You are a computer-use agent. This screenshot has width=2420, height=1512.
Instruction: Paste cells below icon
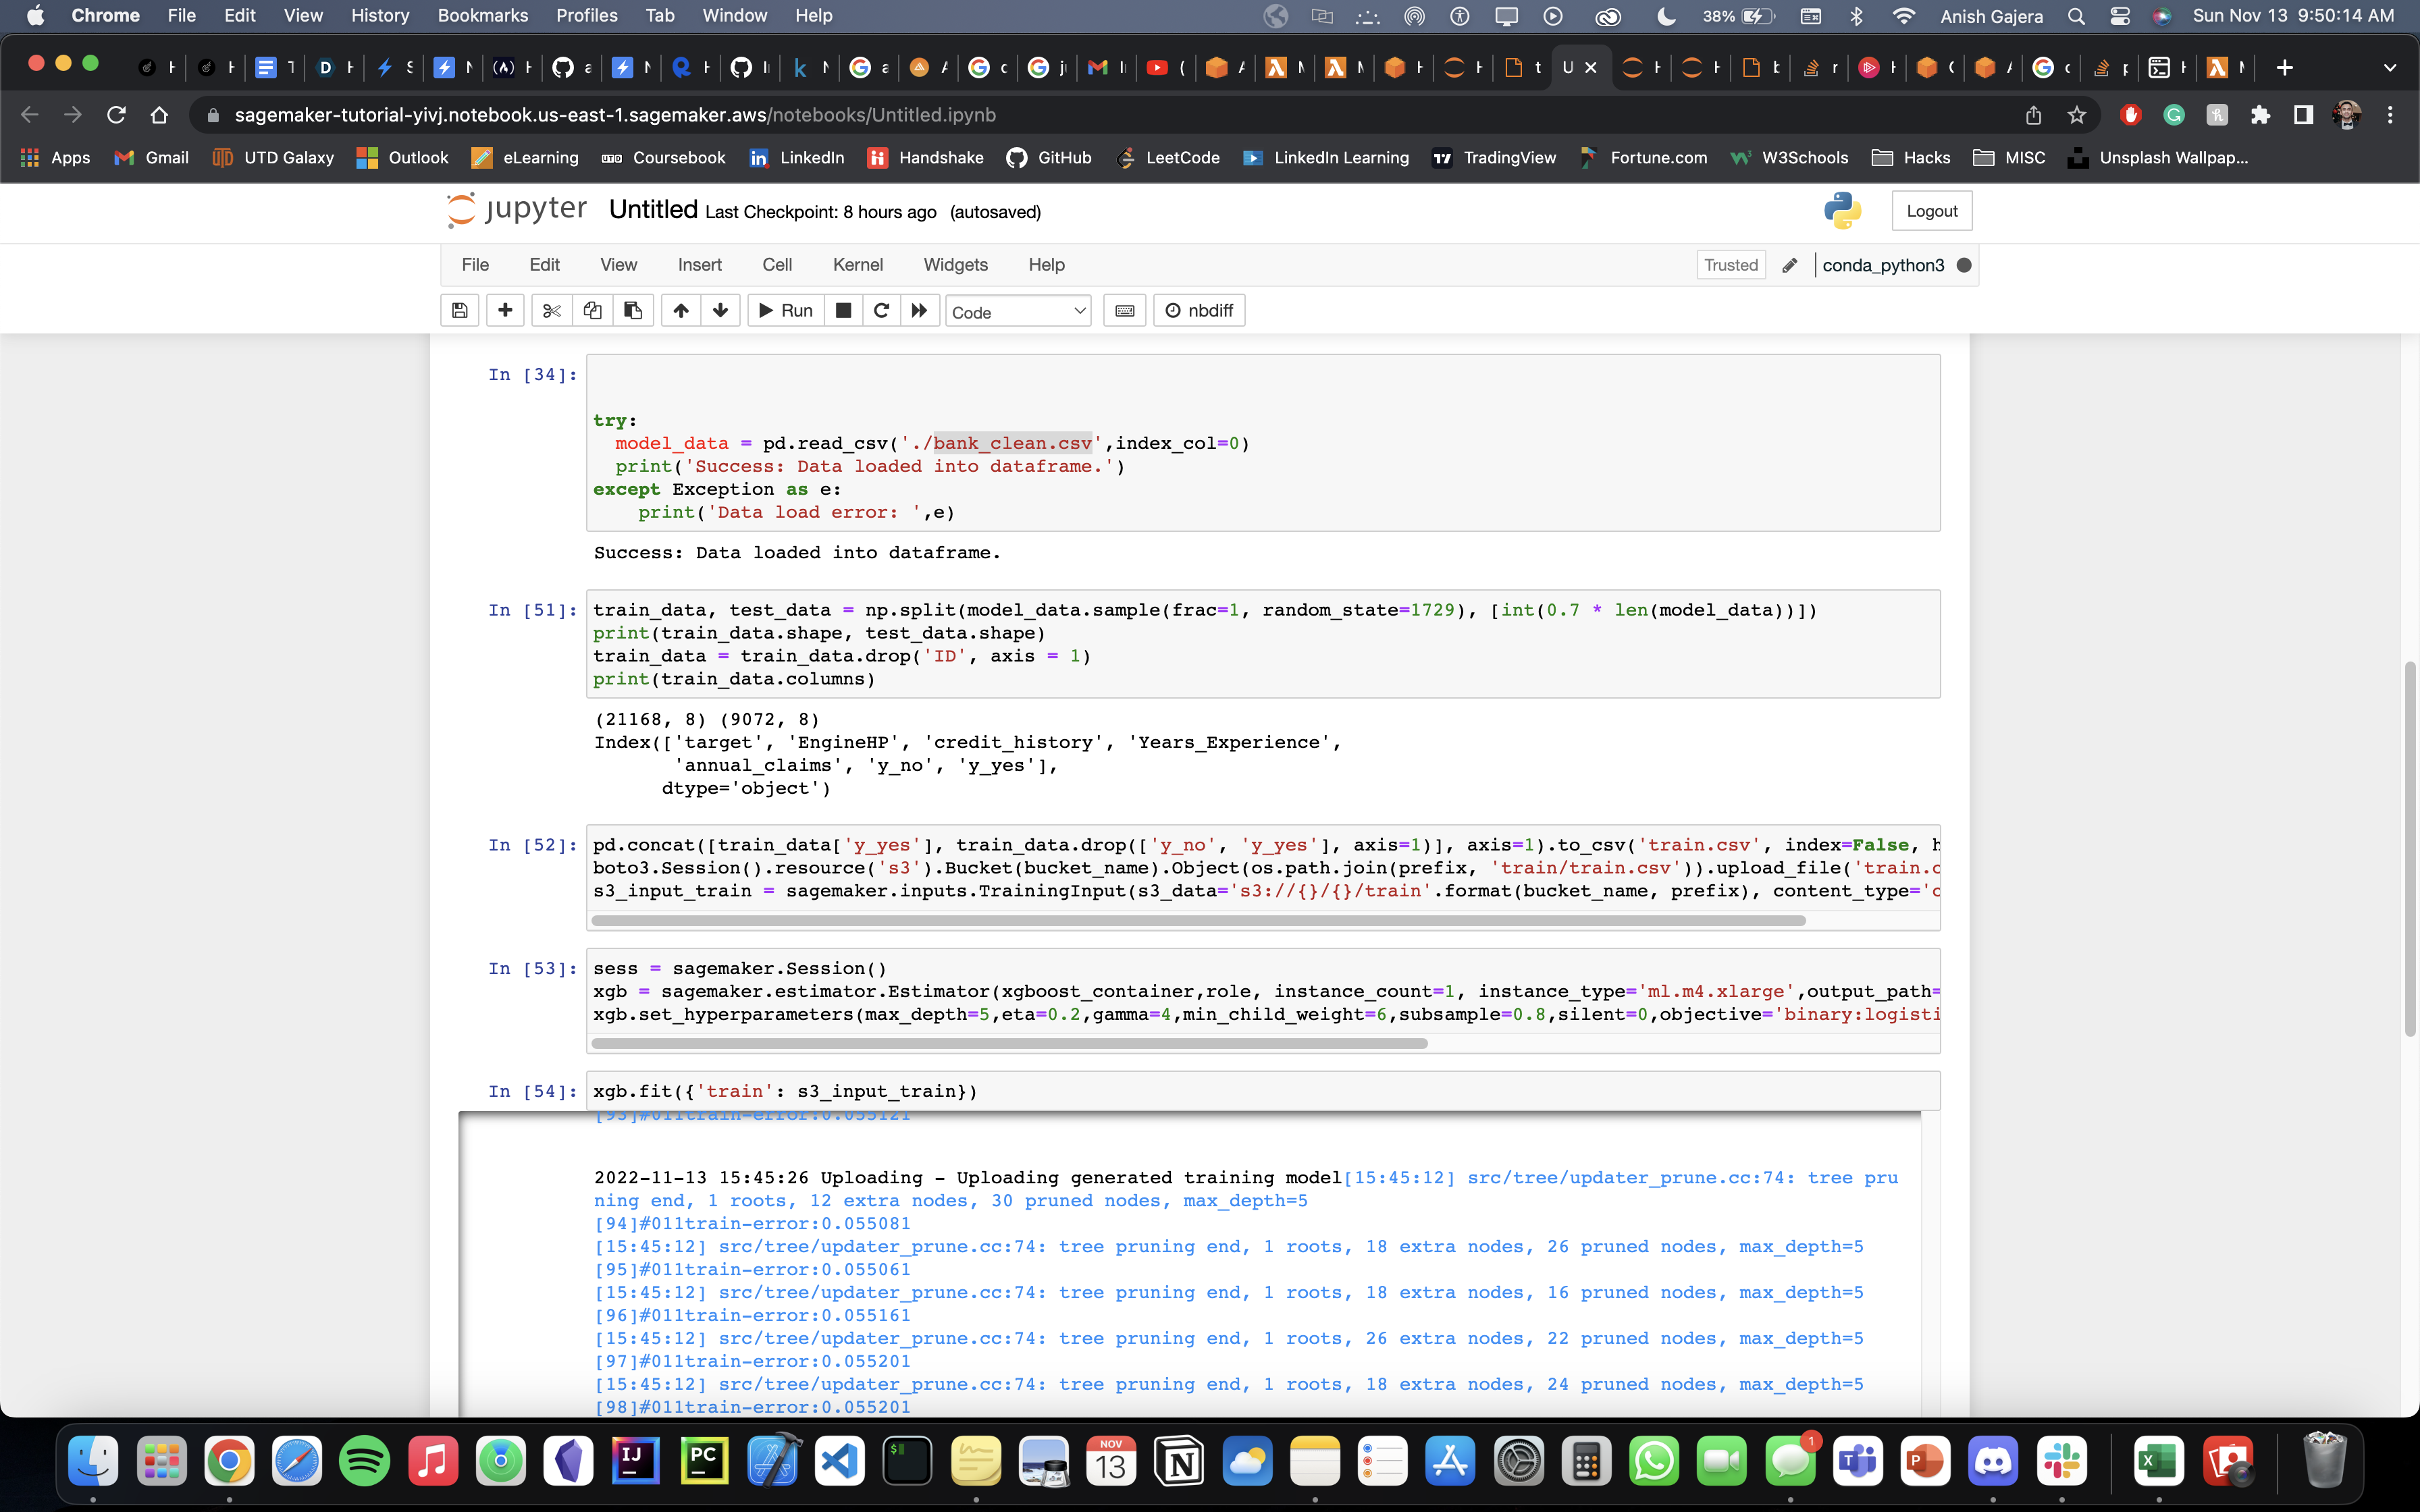(x=633, y=310)
